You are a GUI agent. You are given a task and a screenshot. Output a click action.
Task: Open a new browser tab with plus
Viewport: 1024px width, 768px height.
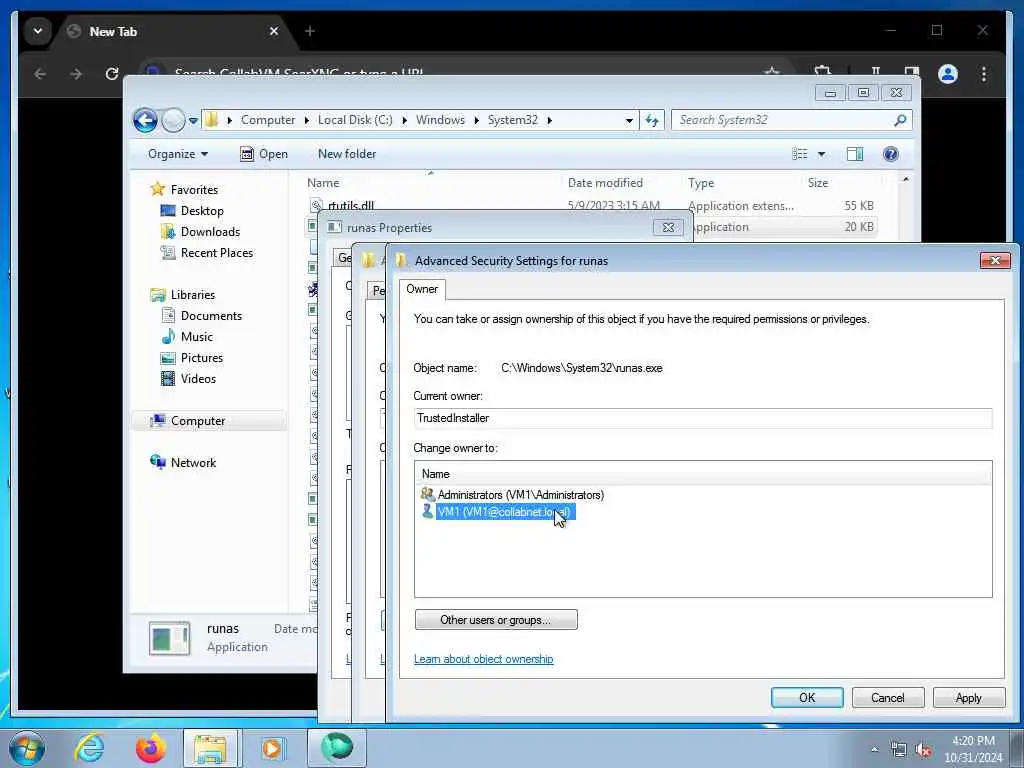point(310,31)
